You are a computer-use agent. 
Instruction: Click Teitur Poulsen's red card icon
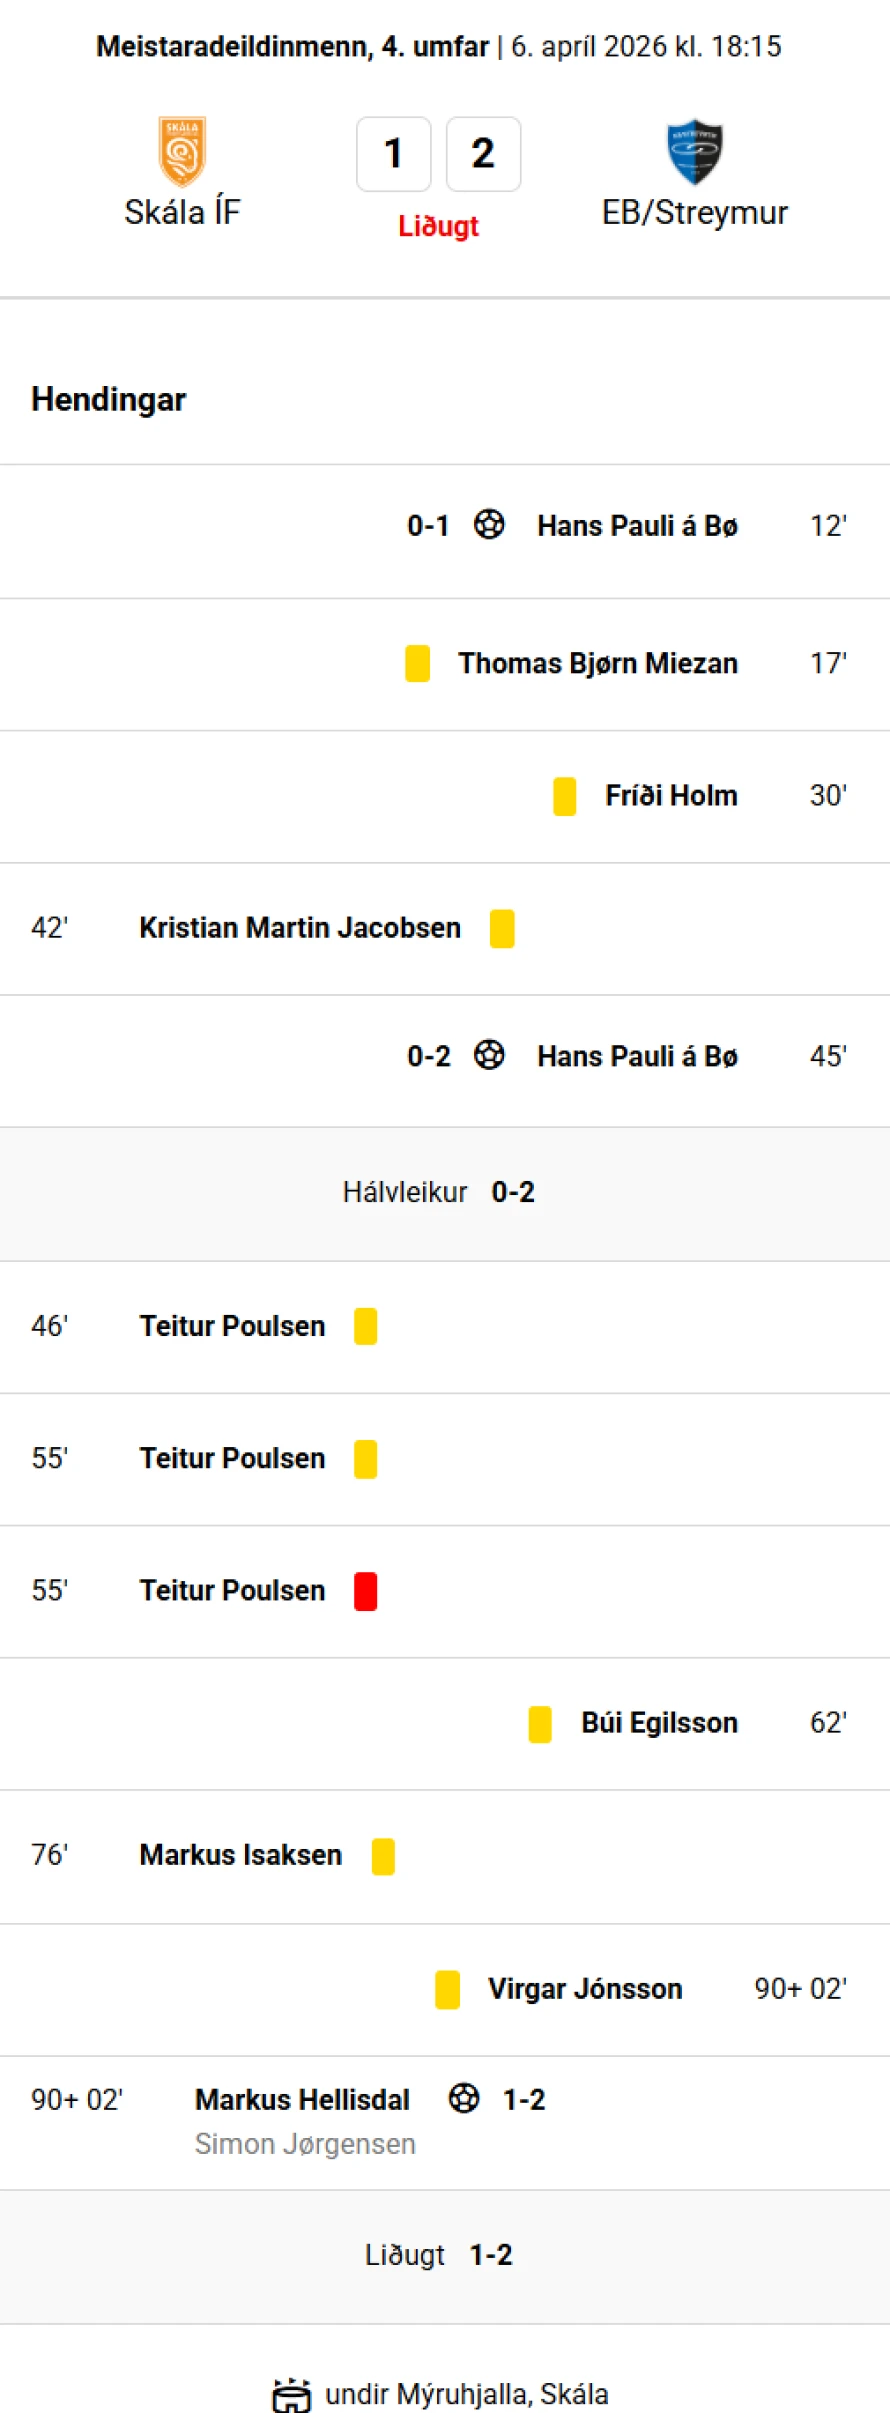tap(366, 1590)
